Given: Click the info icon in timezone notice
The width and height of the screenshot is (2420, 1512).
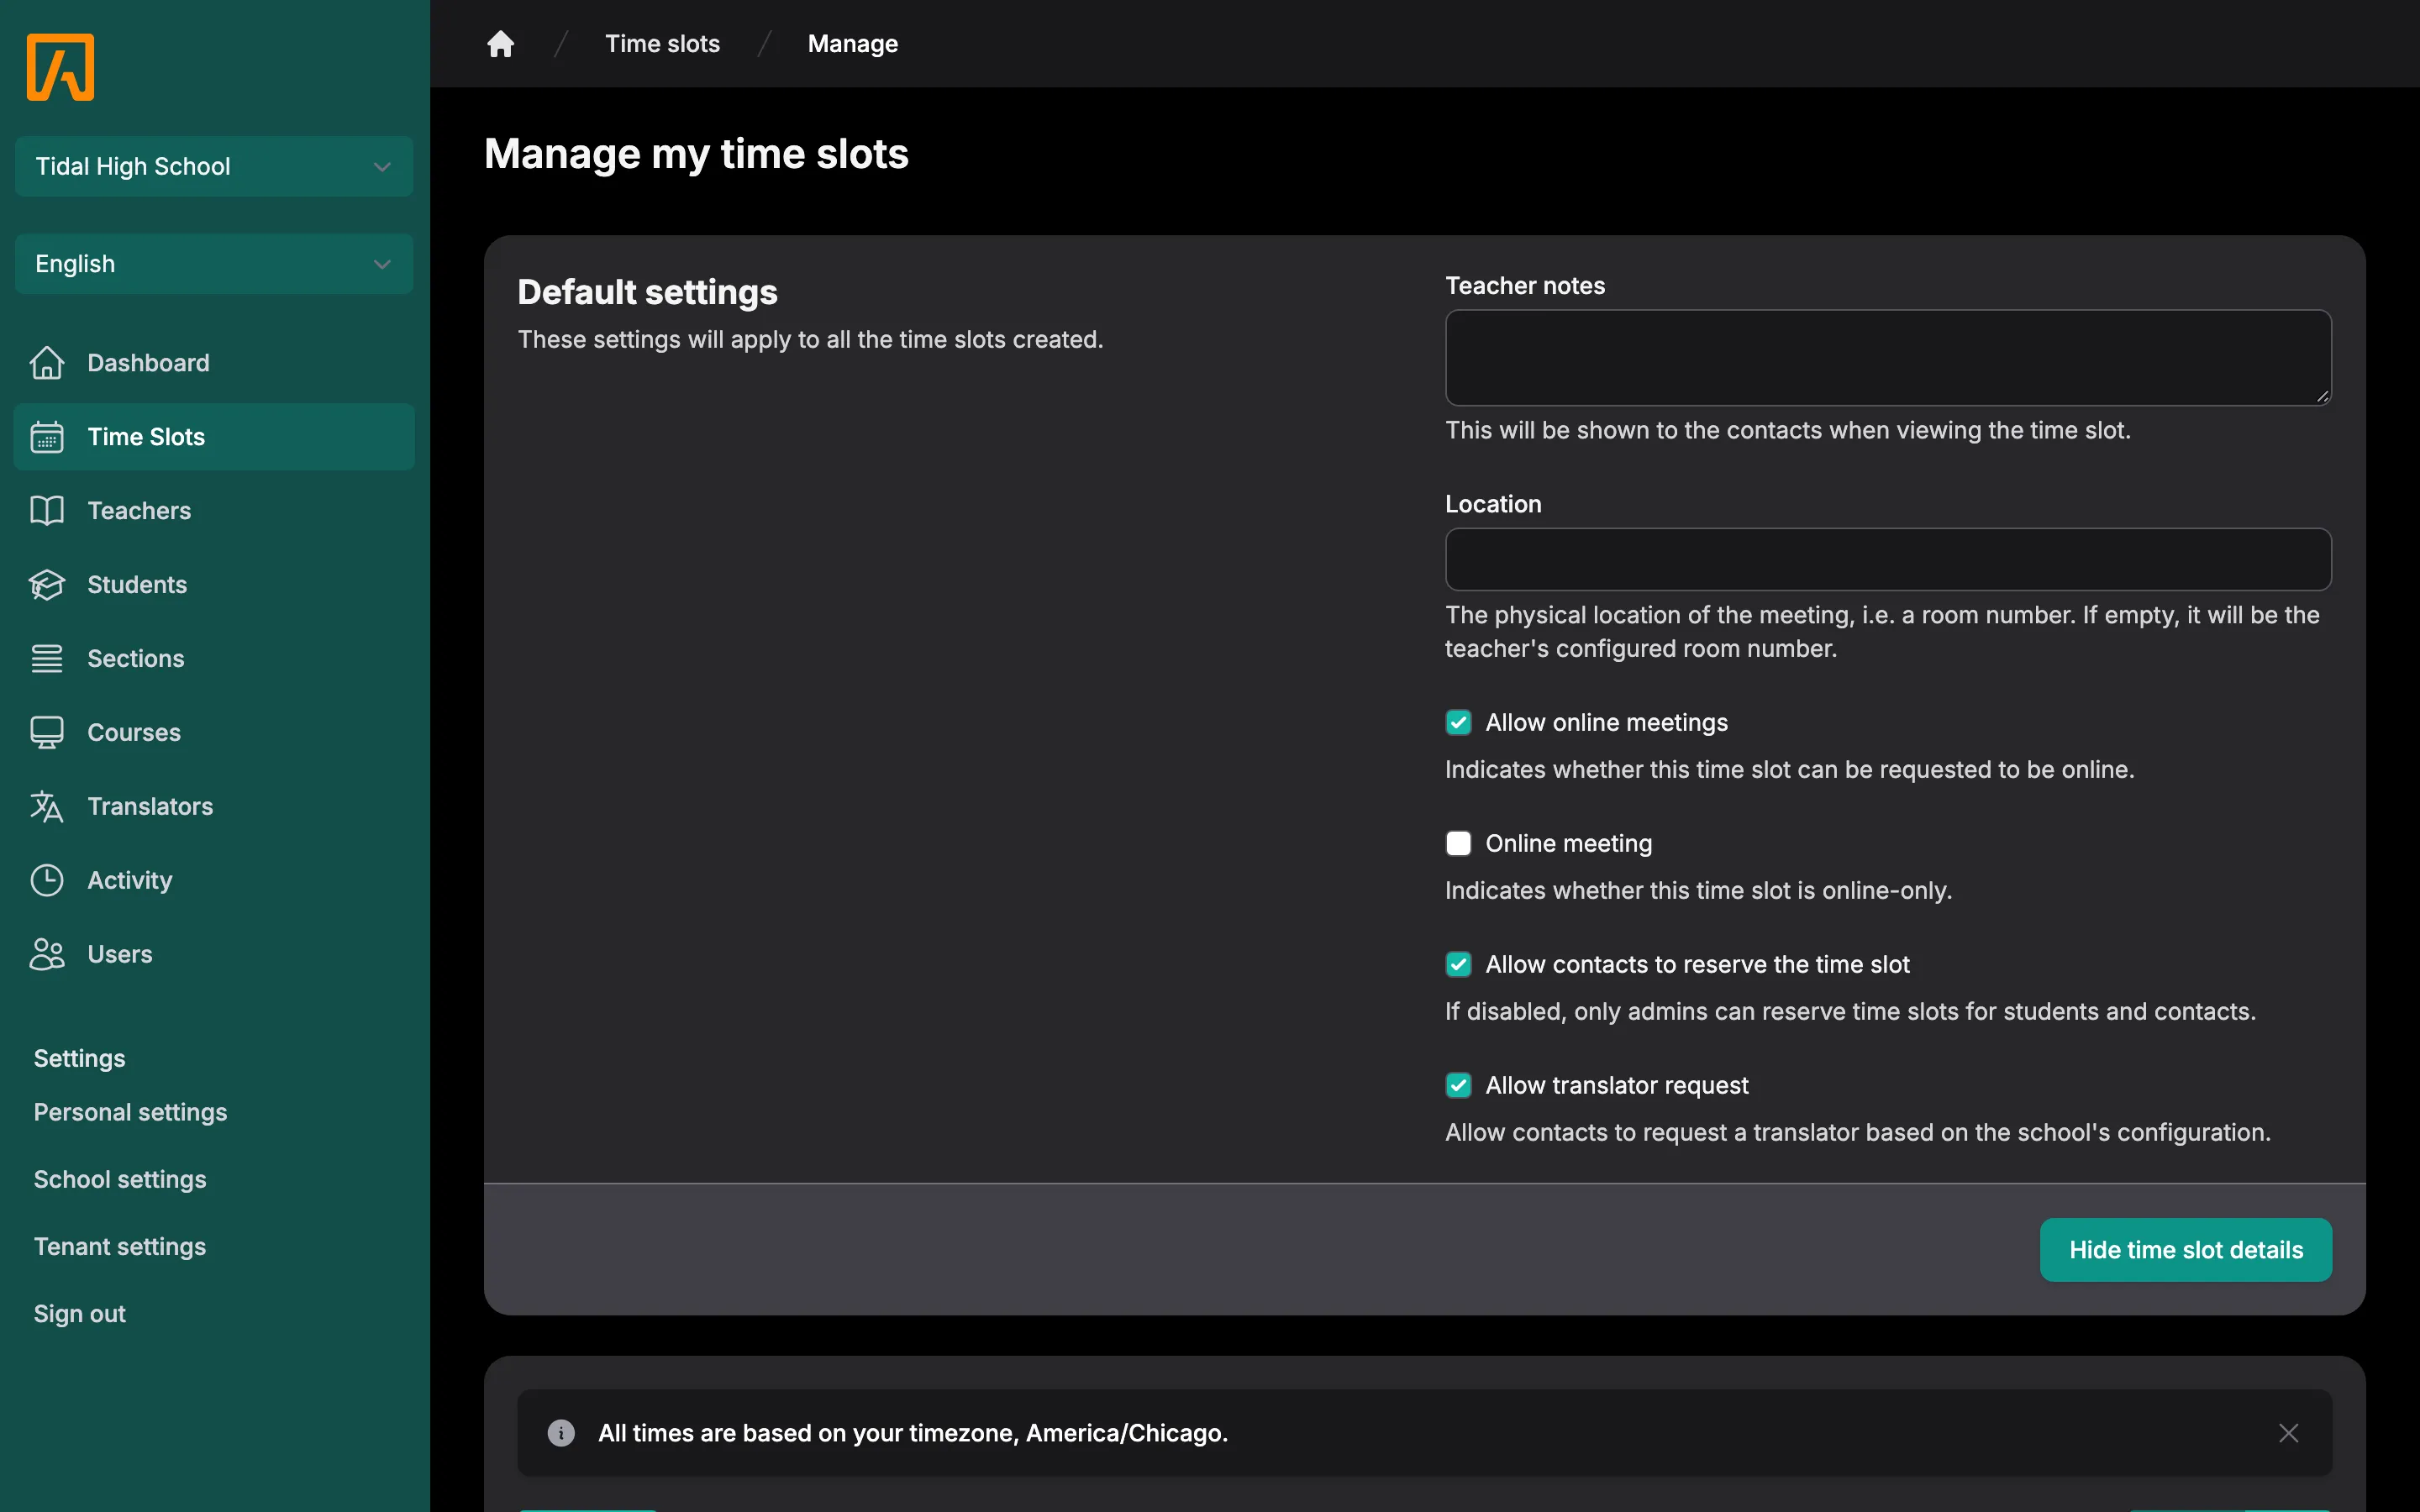Looking at the screenshot, I should 561,1433.
